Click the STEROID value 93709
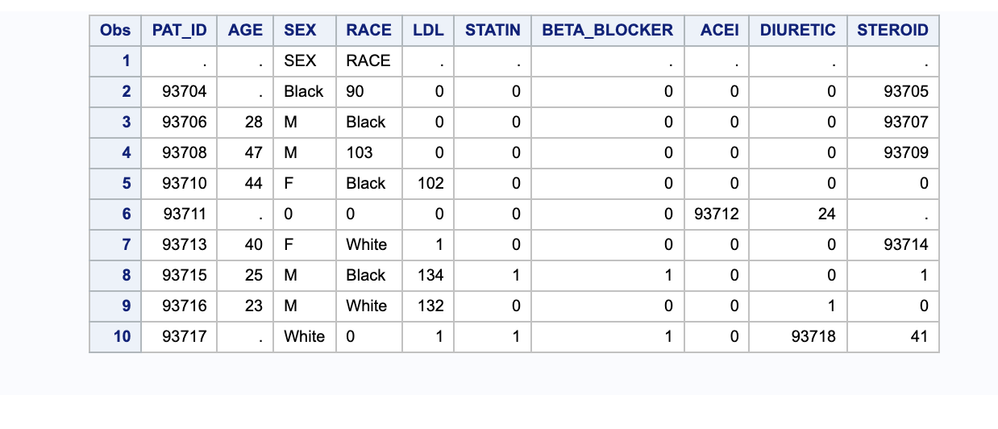Image resolution: width=998 pixels, height=429 pixels. [x=892, y=153]
